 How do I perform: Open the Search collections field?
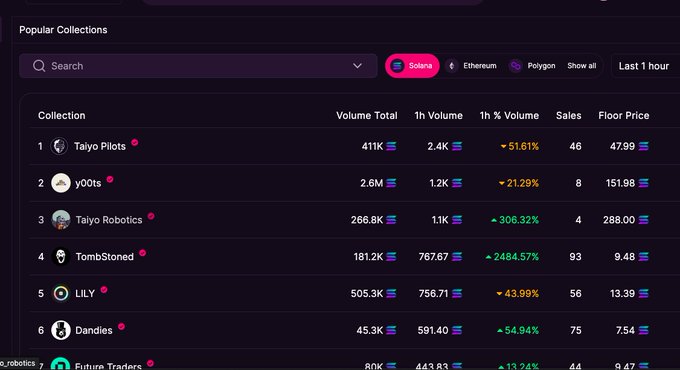point(198,66)
